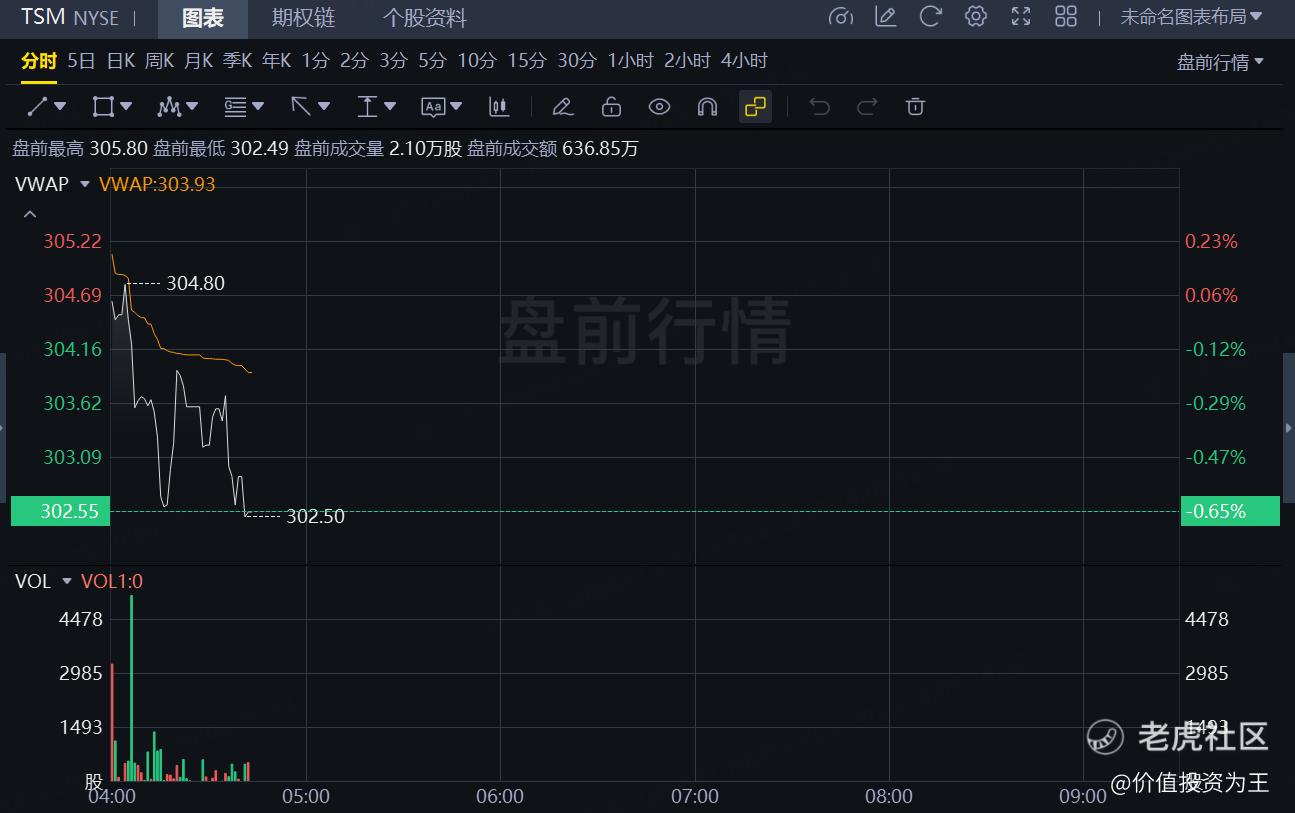Click the undo arrow in drawing toolbar
This screenshot has width=1295, height=813.
click(819, 106)
